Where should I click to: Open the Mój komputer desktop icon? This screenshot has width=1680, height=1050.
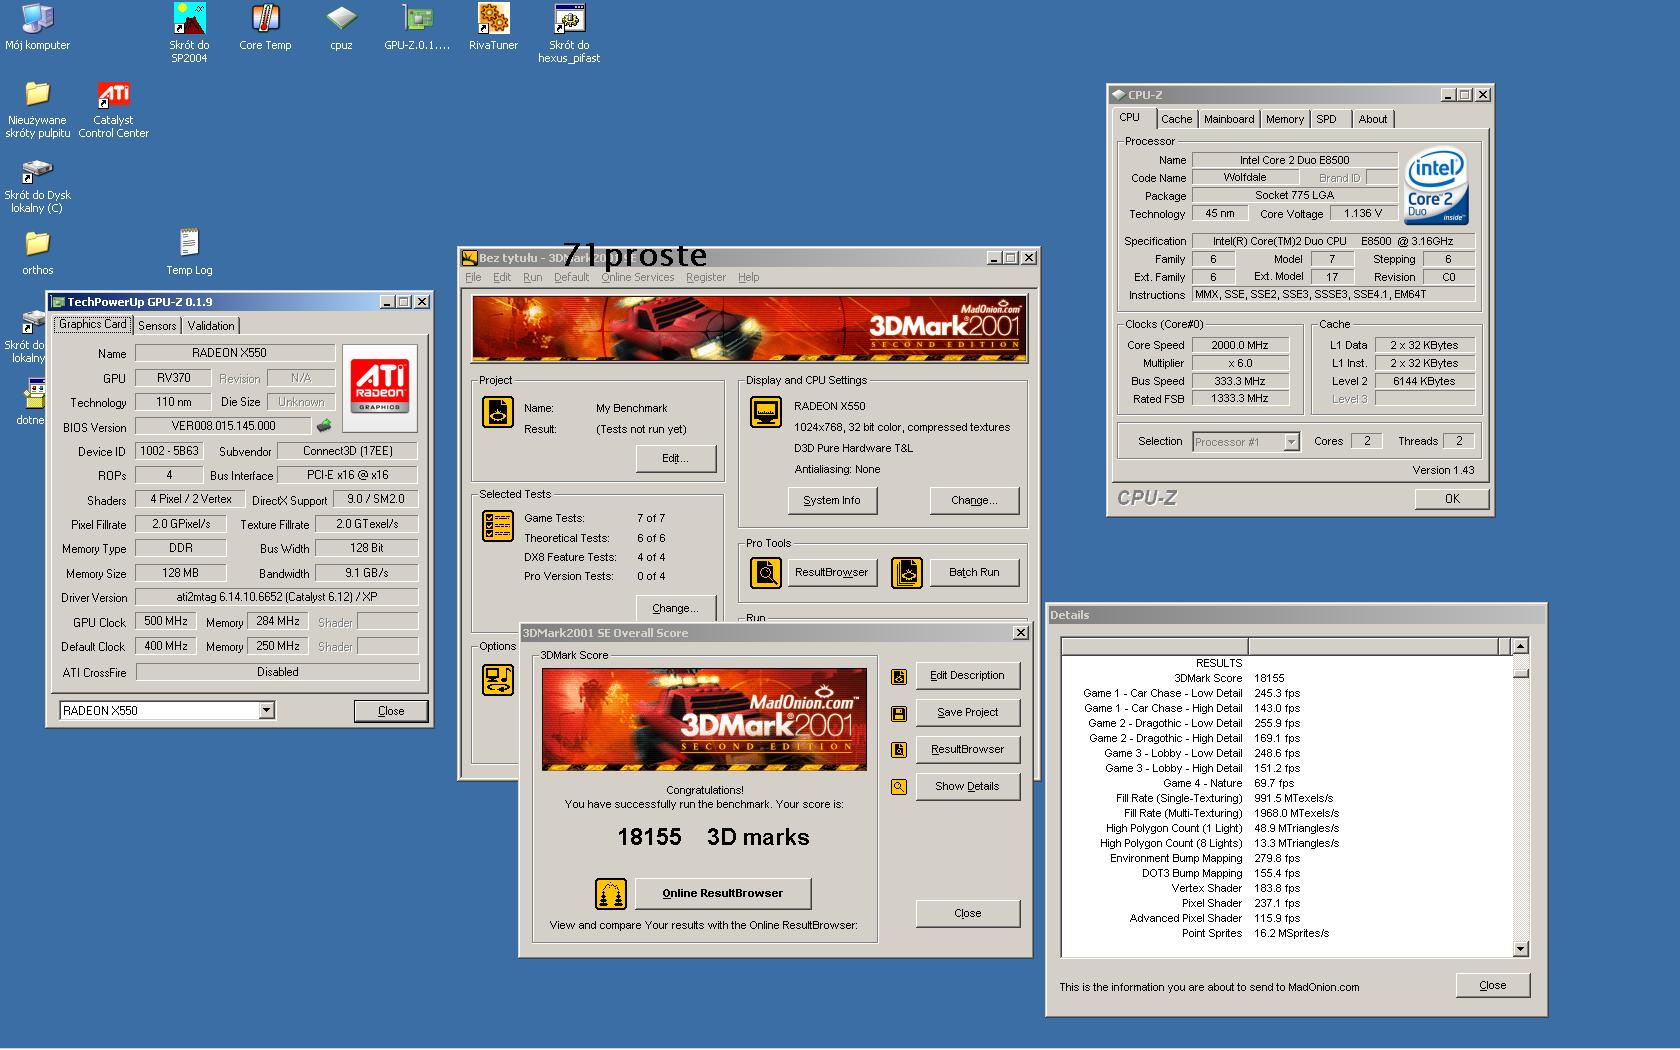coord(37,27)
